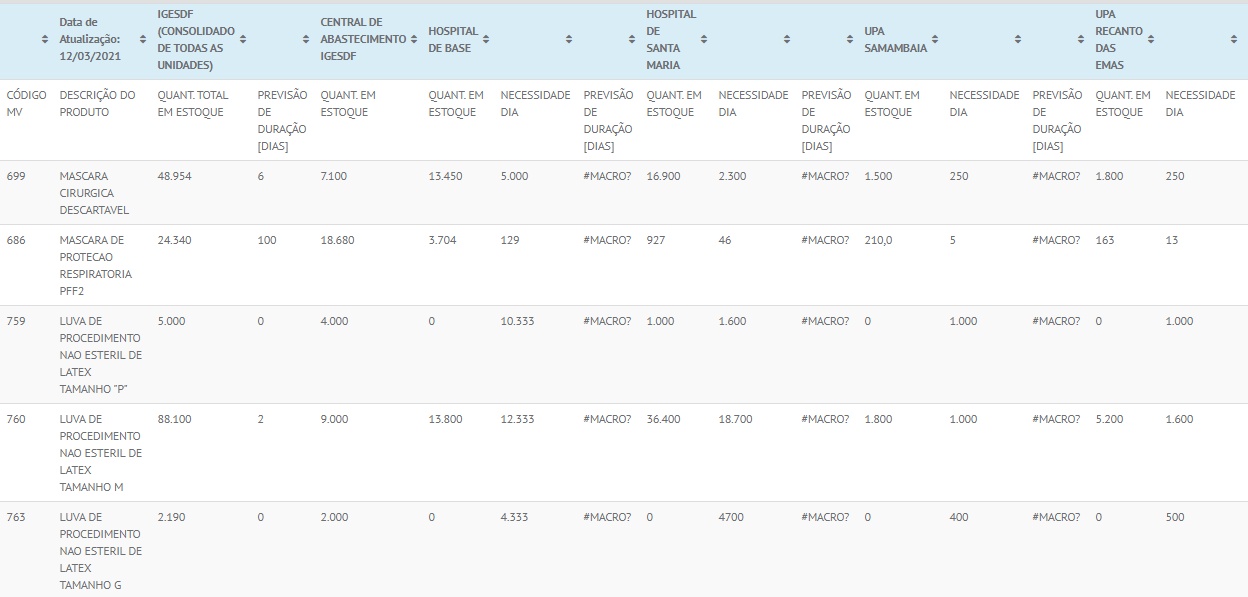Screen dimensions: 1248x597
Task: Click product code 699
Action: [16, 176]
